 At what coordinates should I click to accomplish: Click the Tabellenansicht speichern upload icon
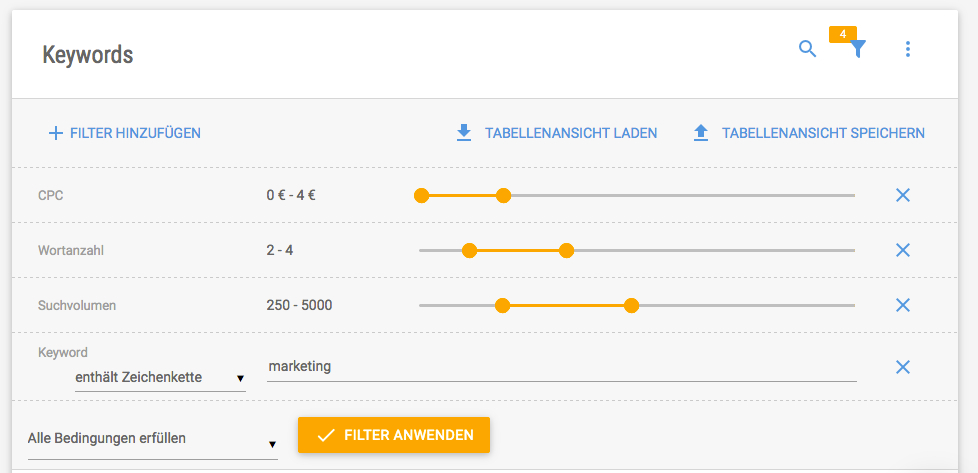[x=701, y=132]
